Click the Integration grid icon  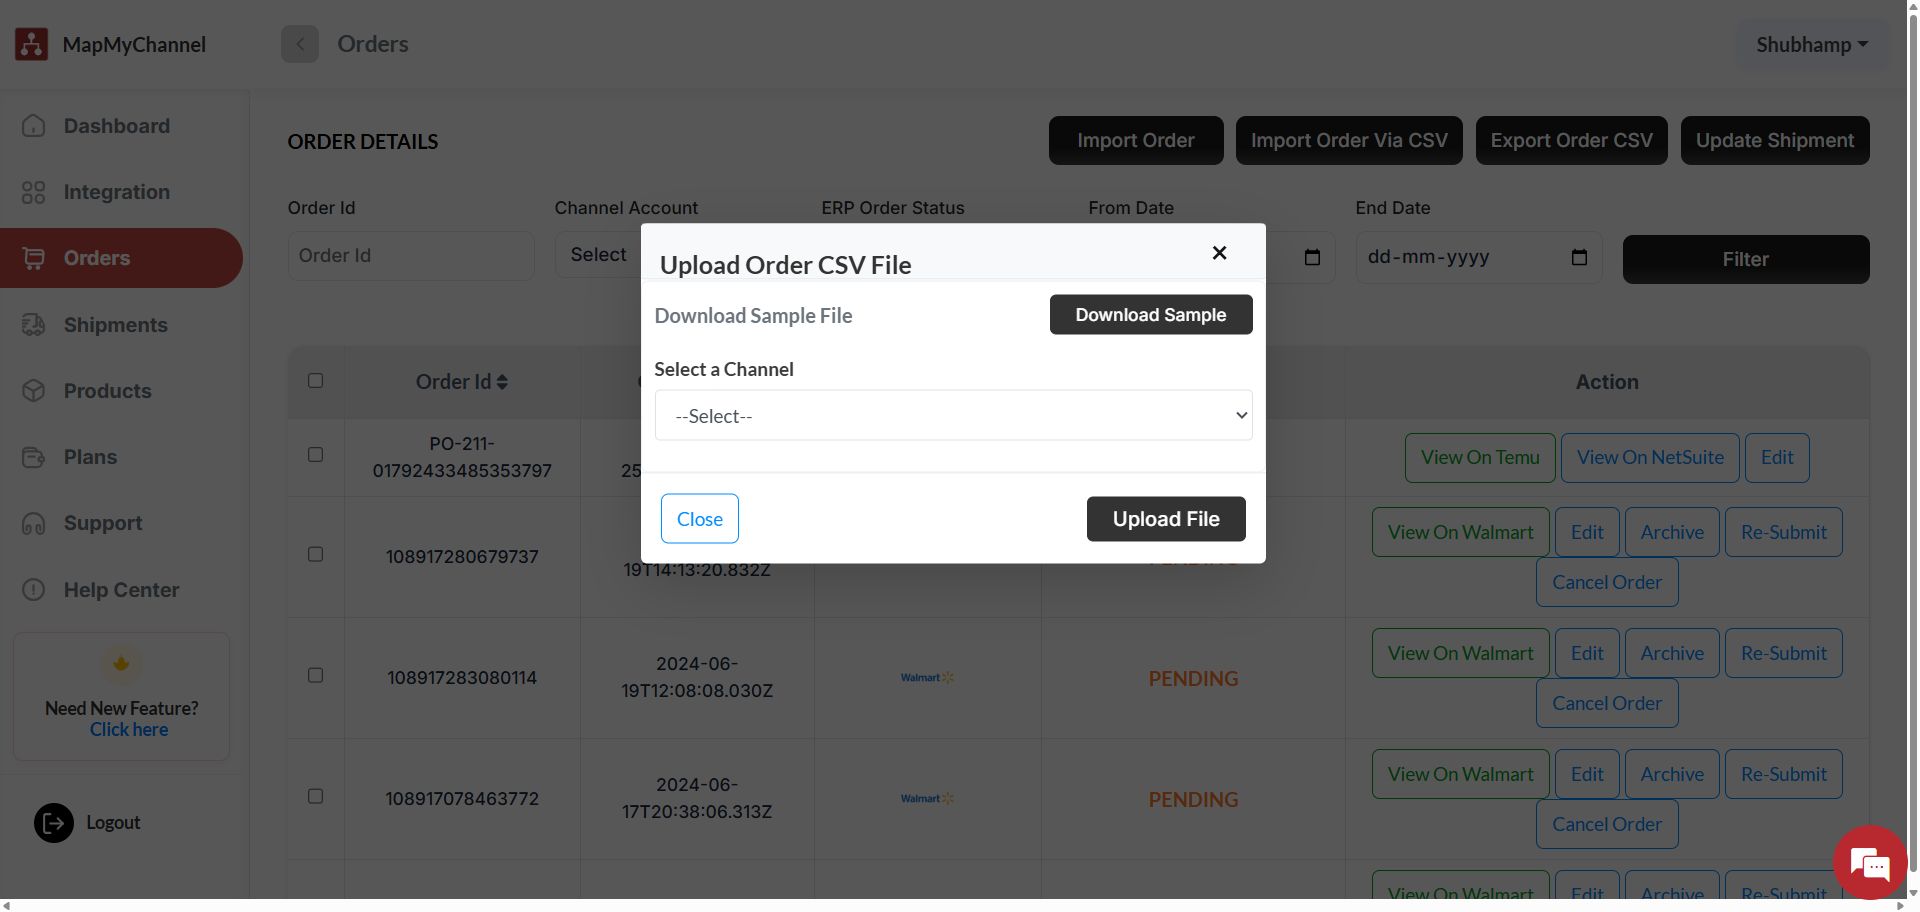(x=34, y=192)
